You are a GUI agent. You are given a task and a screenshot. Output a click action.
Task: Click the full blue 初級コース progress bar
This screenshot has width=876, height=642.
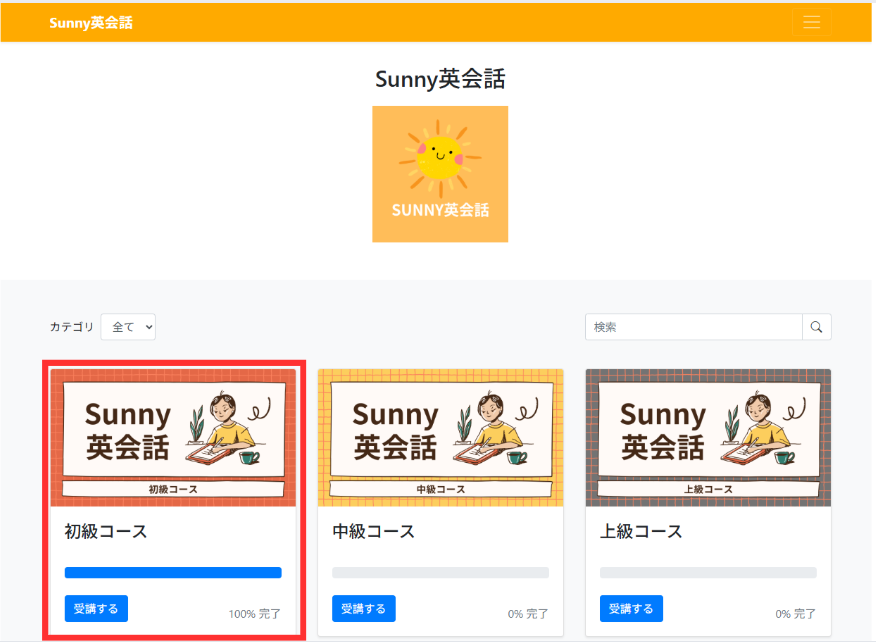click(173, 573)
